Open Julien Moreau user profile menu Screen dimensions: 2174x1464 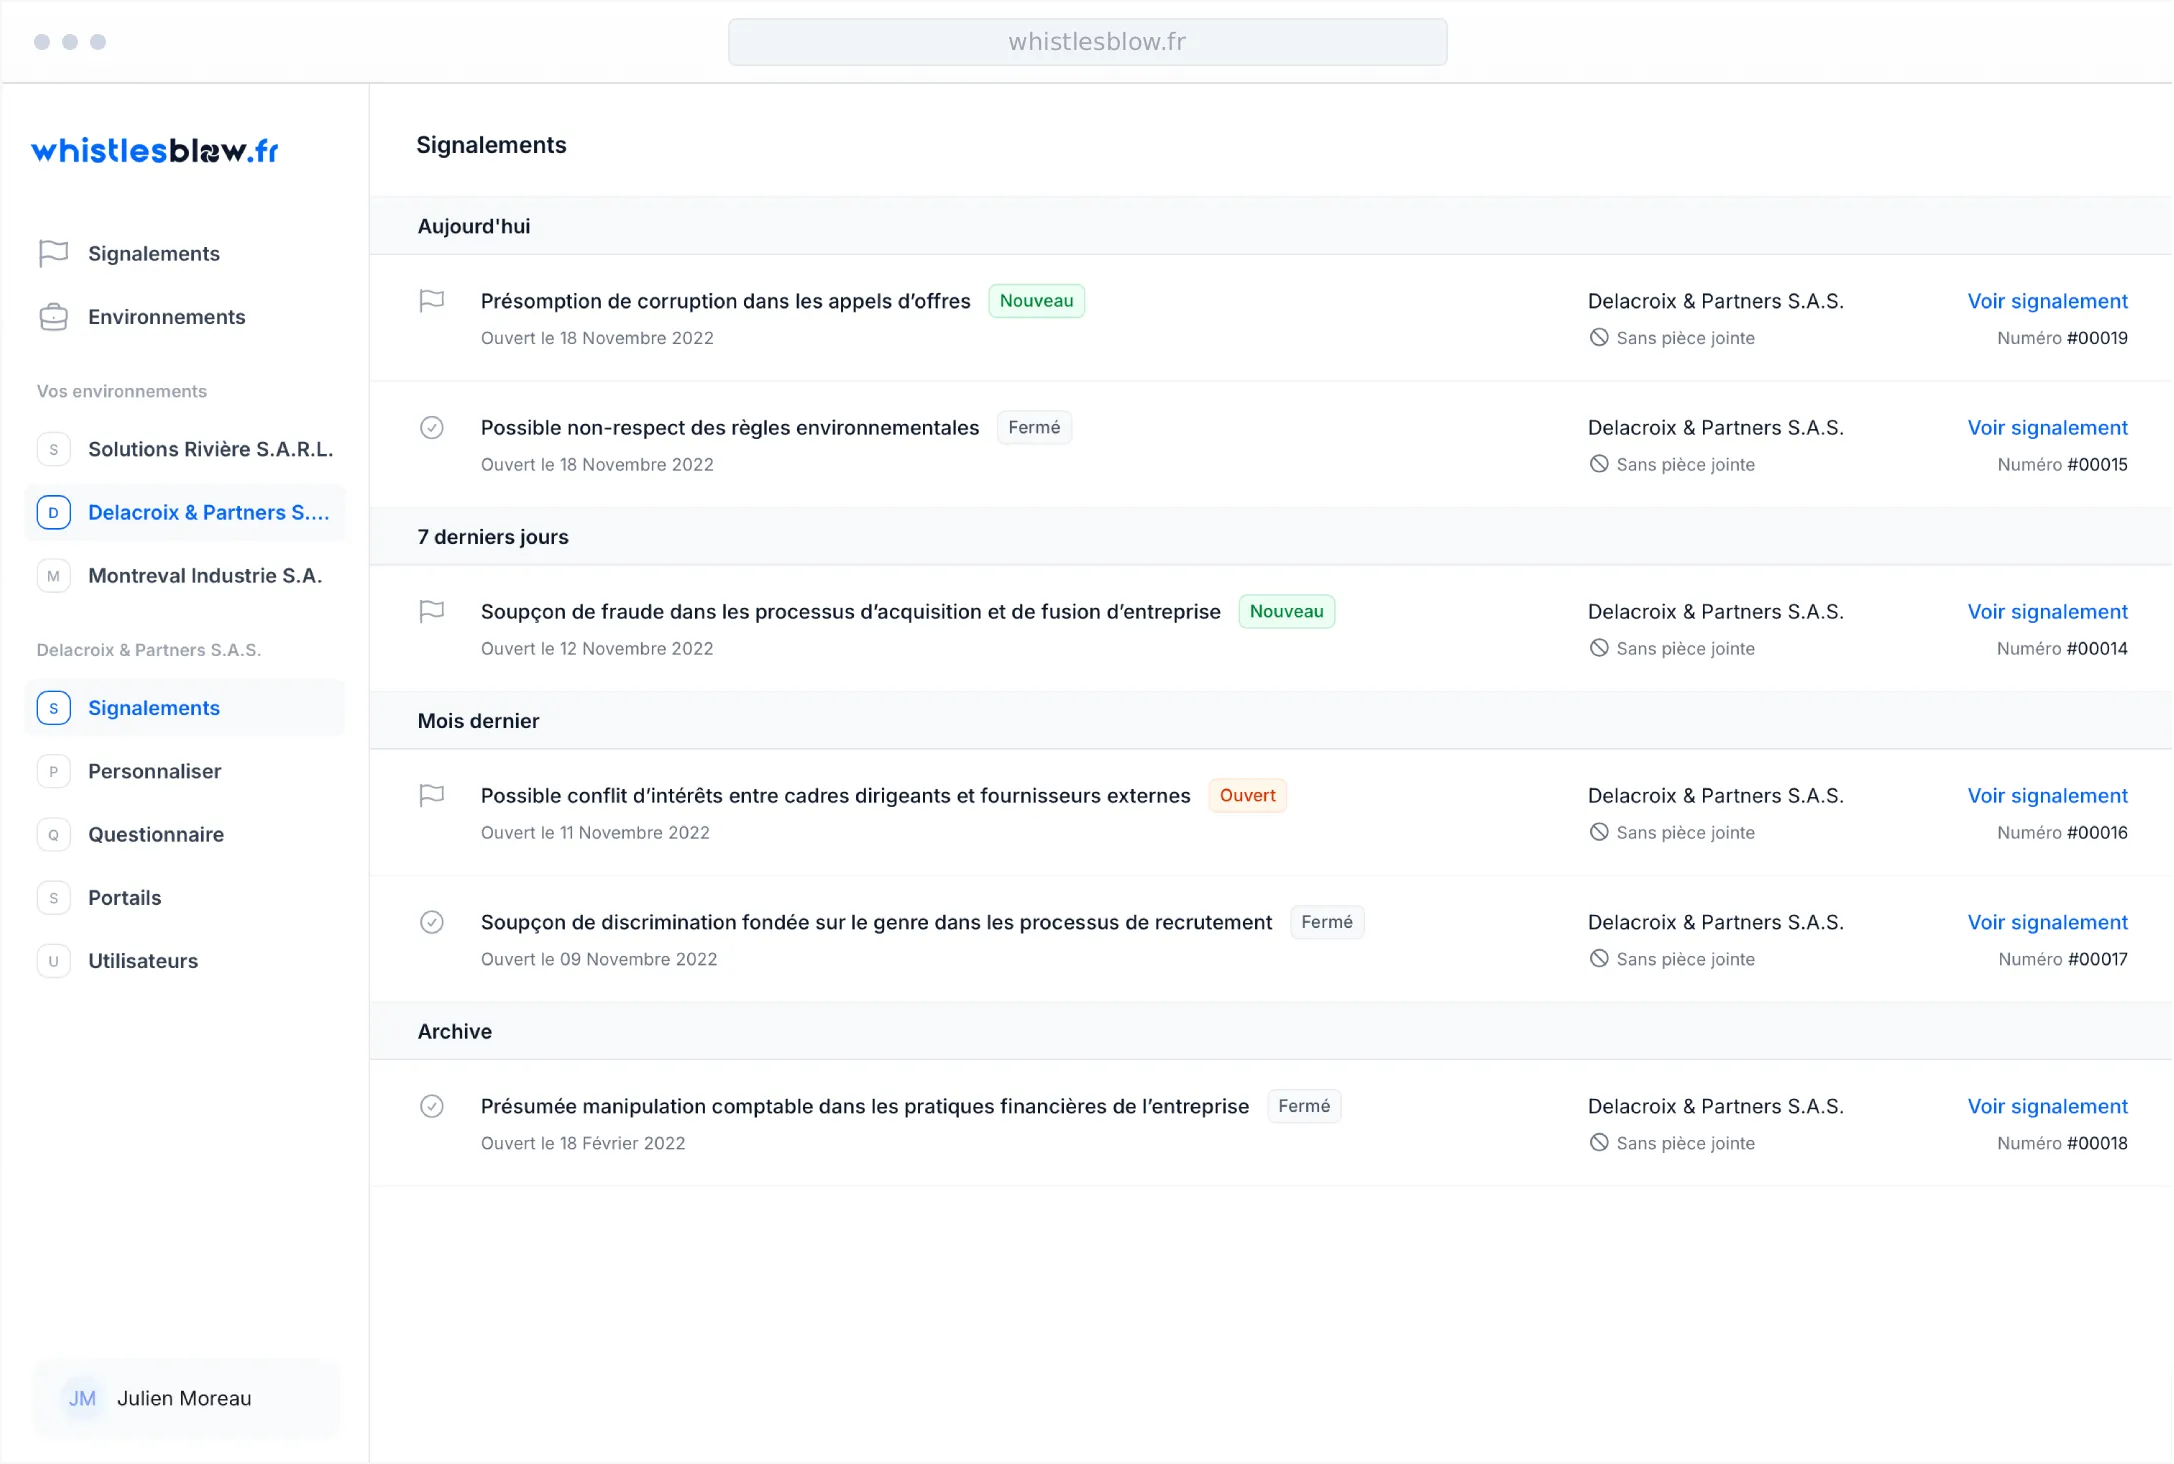tap(185, 1398)
